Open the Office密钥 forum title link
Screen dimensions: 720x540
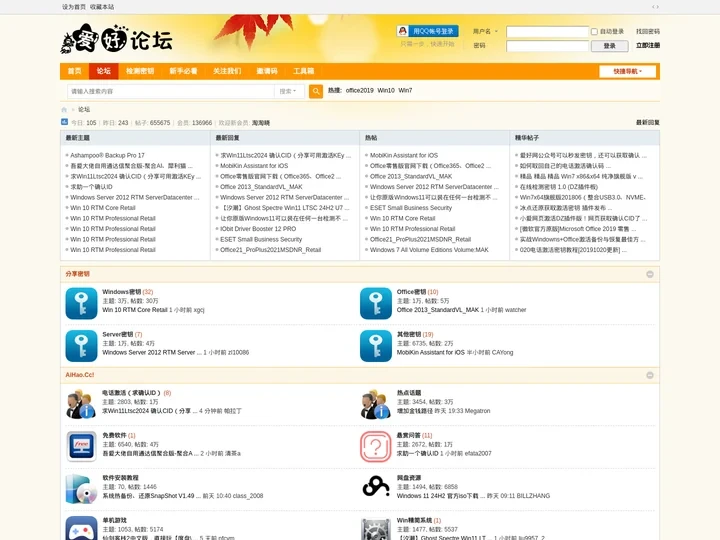(x=411, y=292)
